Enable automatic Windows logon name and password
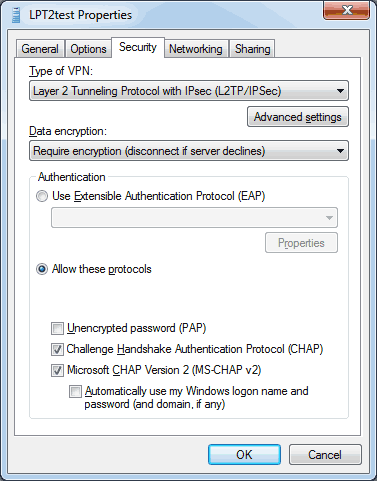Viewport: 377px width, 481px height. 75,391
